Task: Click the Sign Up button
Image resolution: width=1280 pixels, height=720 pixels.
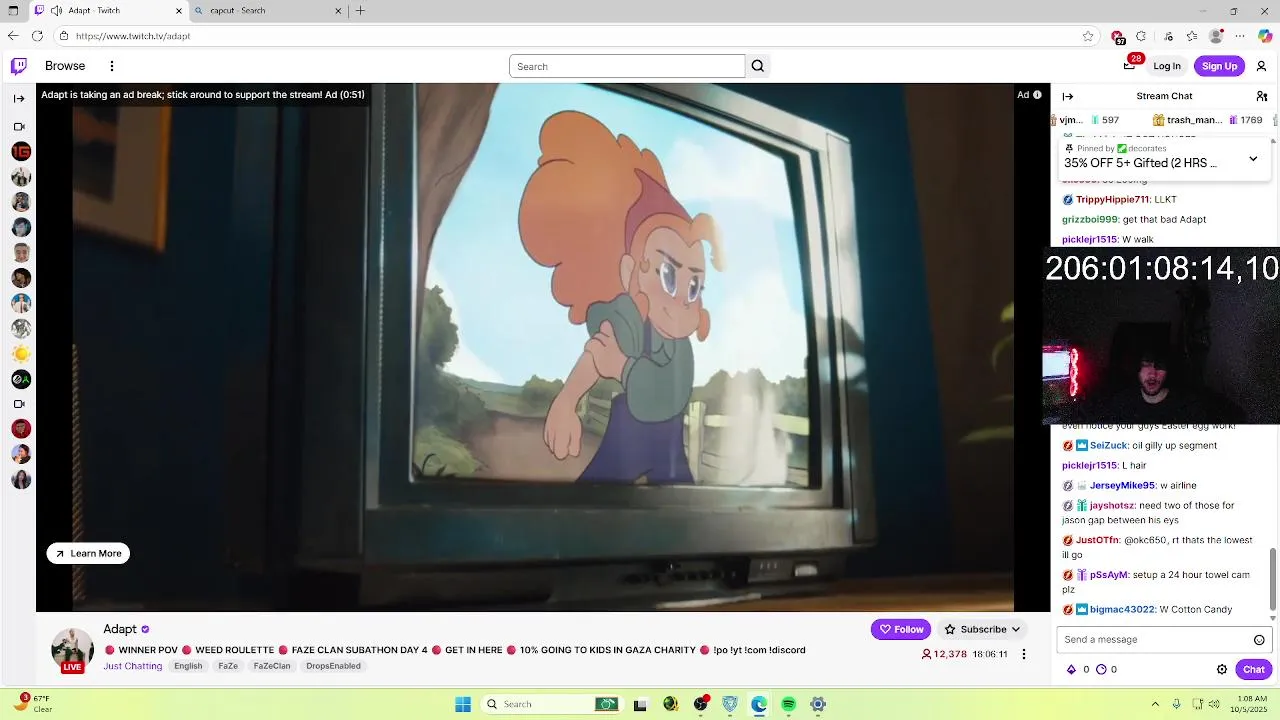Action: click(1219, 66)
